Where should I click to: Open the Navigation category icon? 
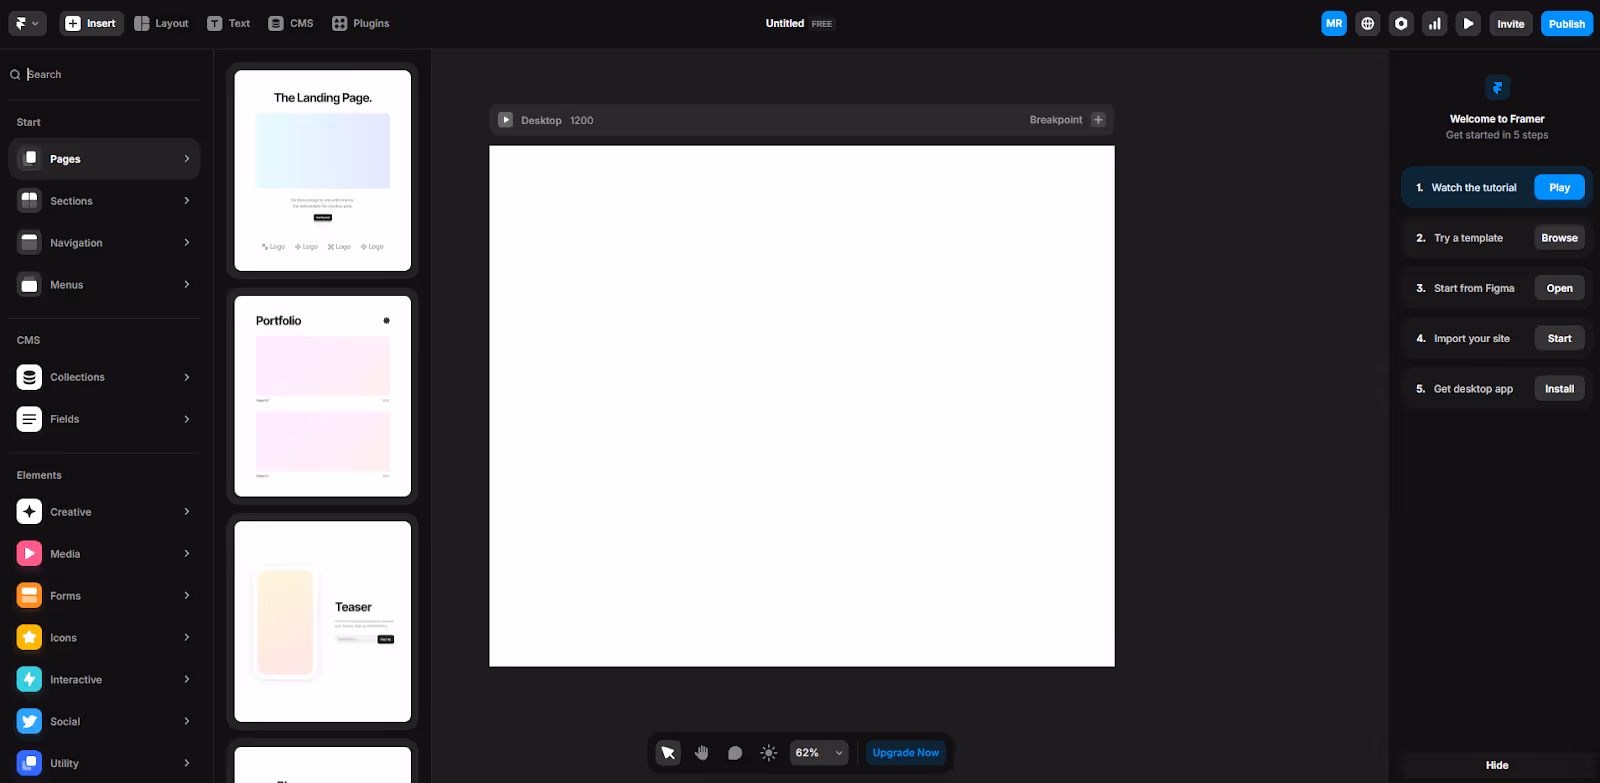click(29, 242)
